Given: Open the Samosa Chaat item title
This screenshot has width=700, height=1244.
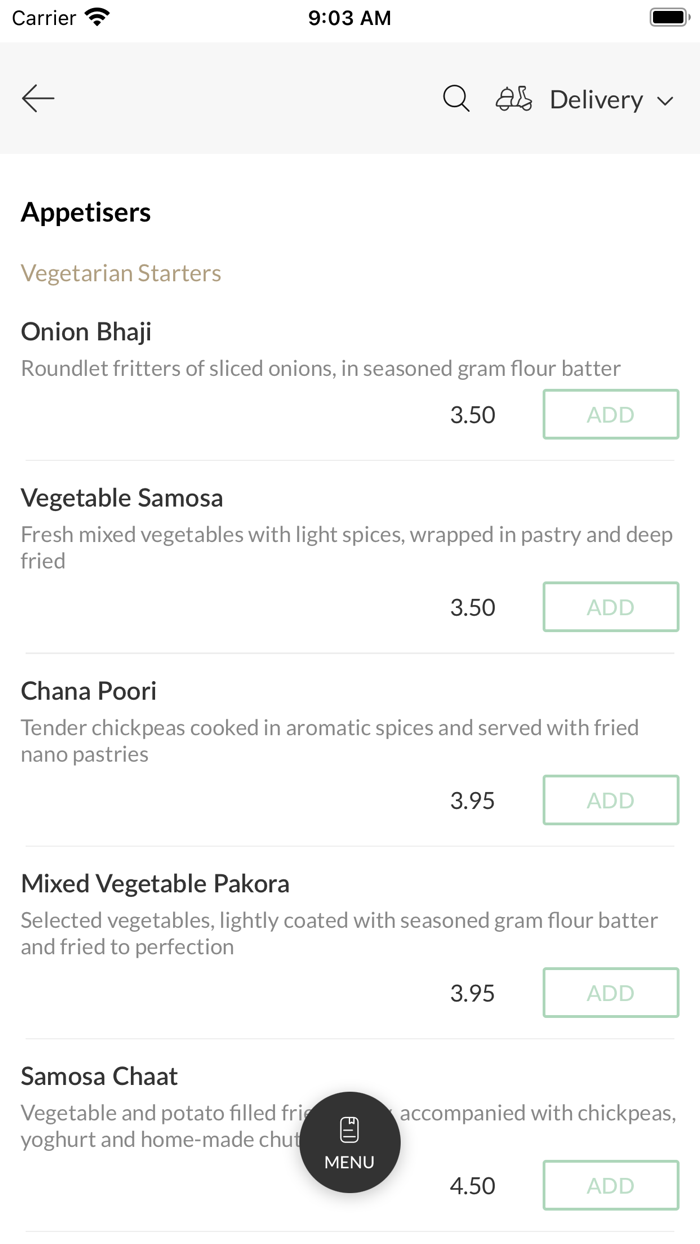Looking at the screenshot, I should 99,1077.
